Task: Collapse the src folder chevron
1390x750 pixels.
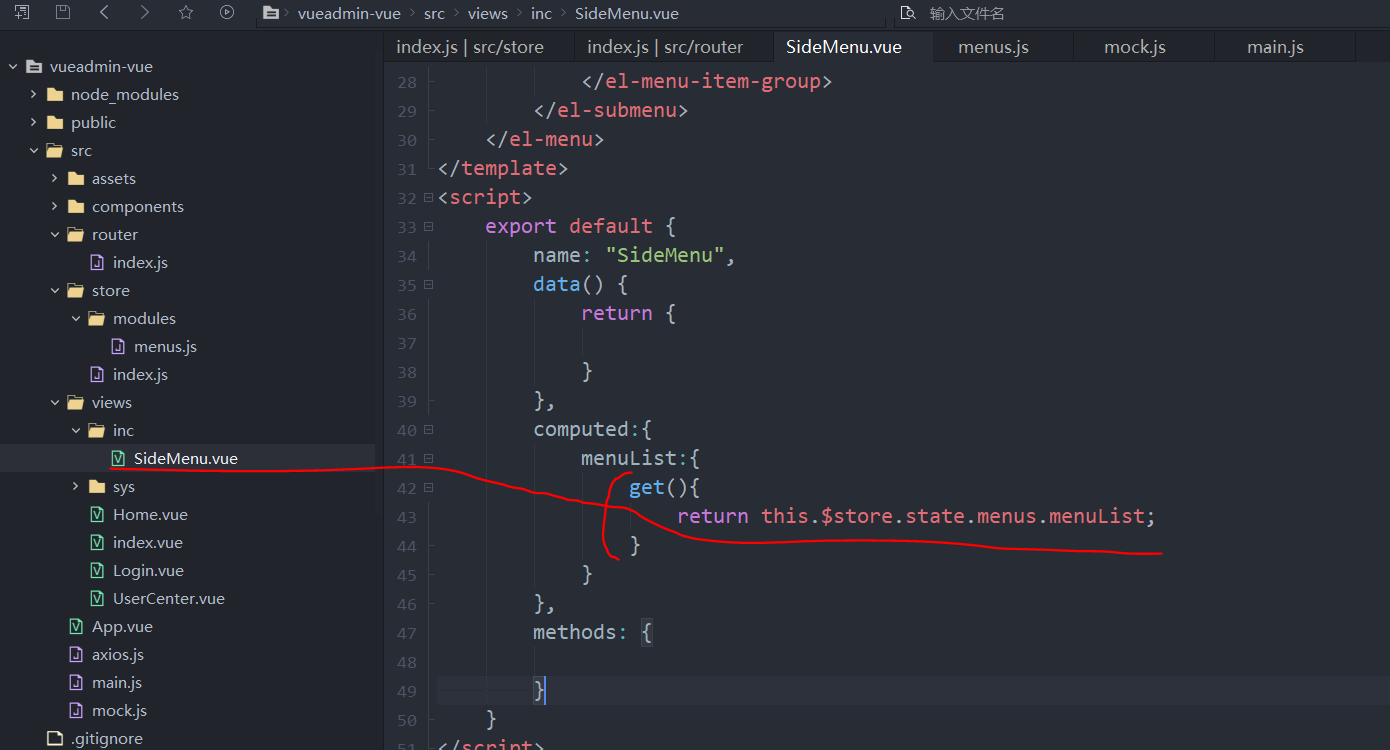Action: (34, 151)
